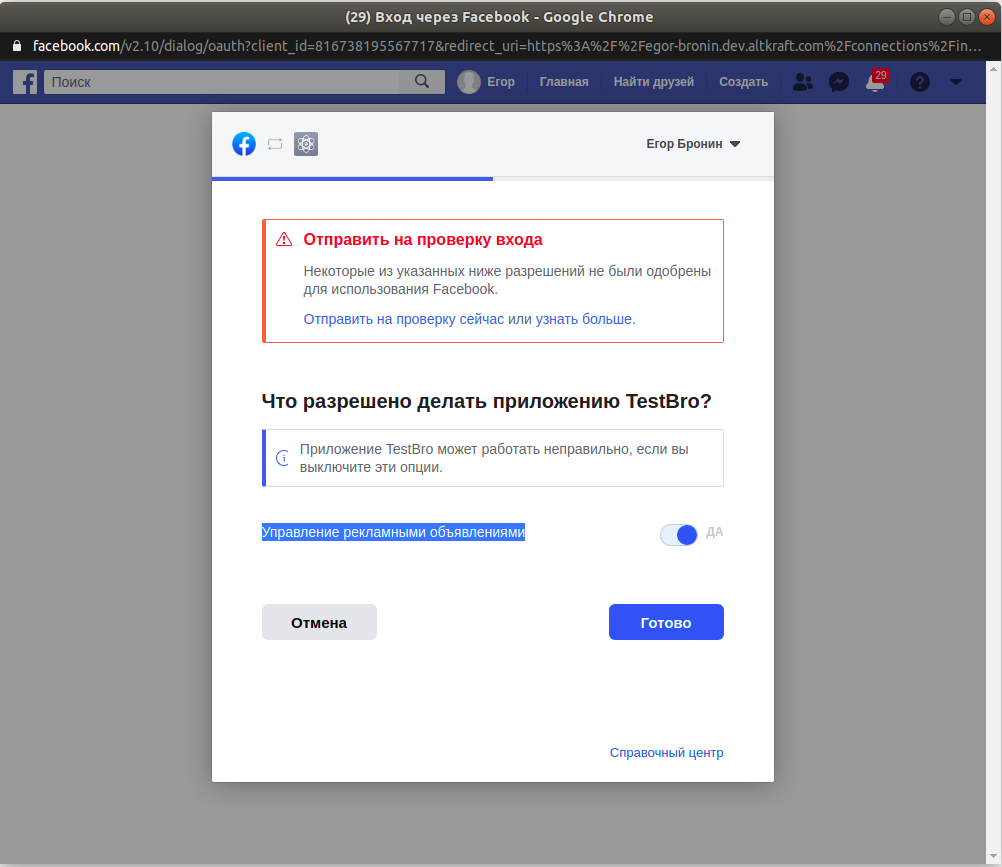
Task: Click the Отмена button
Action: tap(319, 622)
